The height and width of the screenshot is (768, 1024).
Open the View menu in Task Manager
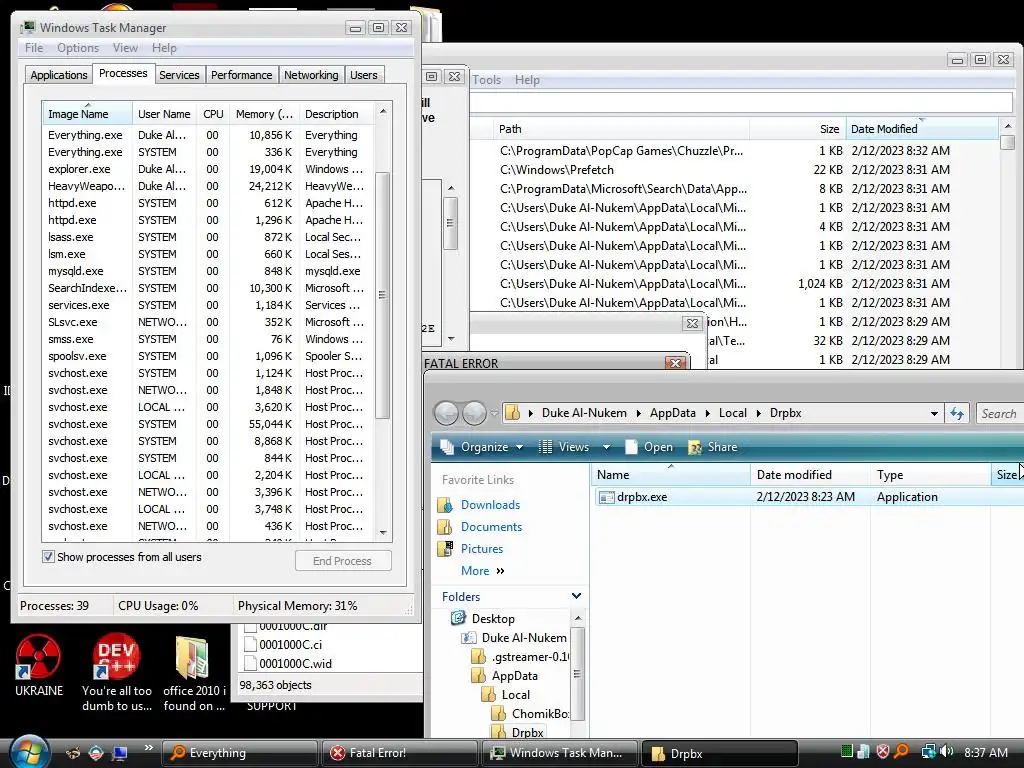coord(125,48)
